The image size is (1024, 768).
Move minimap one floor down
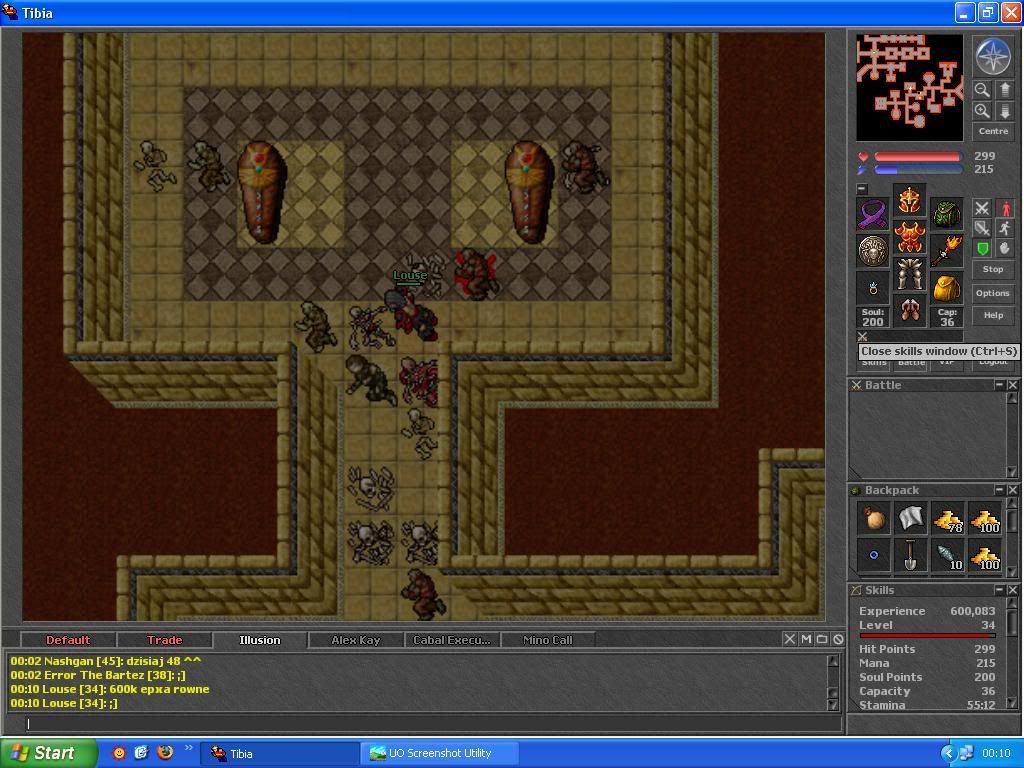point(1004,111)
